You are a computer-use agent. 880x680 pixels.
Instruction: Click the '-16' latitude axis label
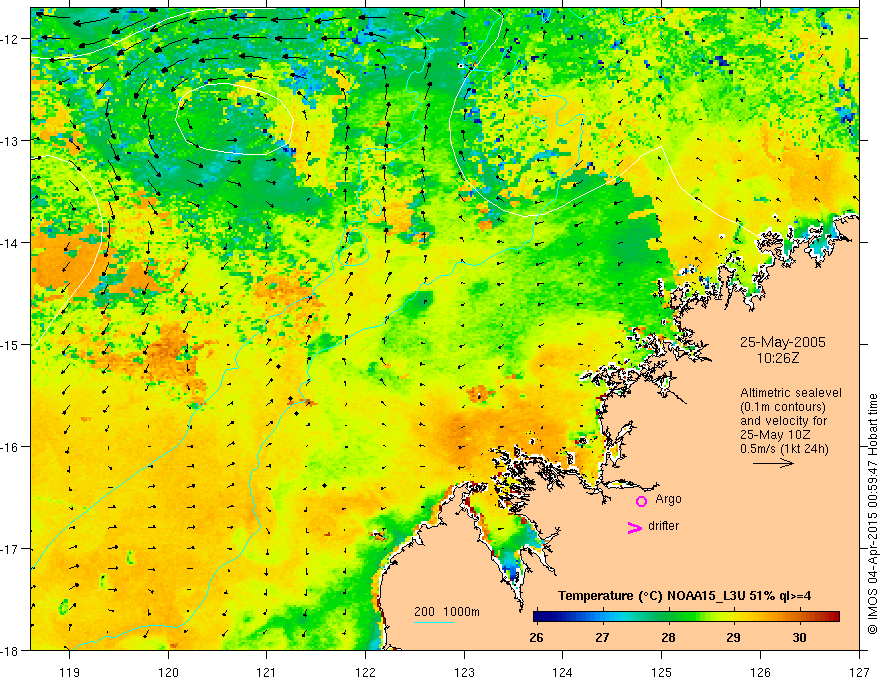tap(10, 447)
